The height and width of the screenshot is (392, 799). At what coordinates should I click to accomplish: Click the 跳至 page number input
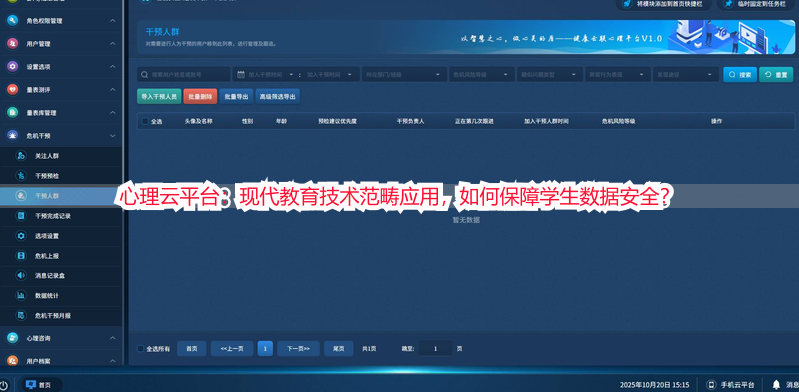click(436, 349)
